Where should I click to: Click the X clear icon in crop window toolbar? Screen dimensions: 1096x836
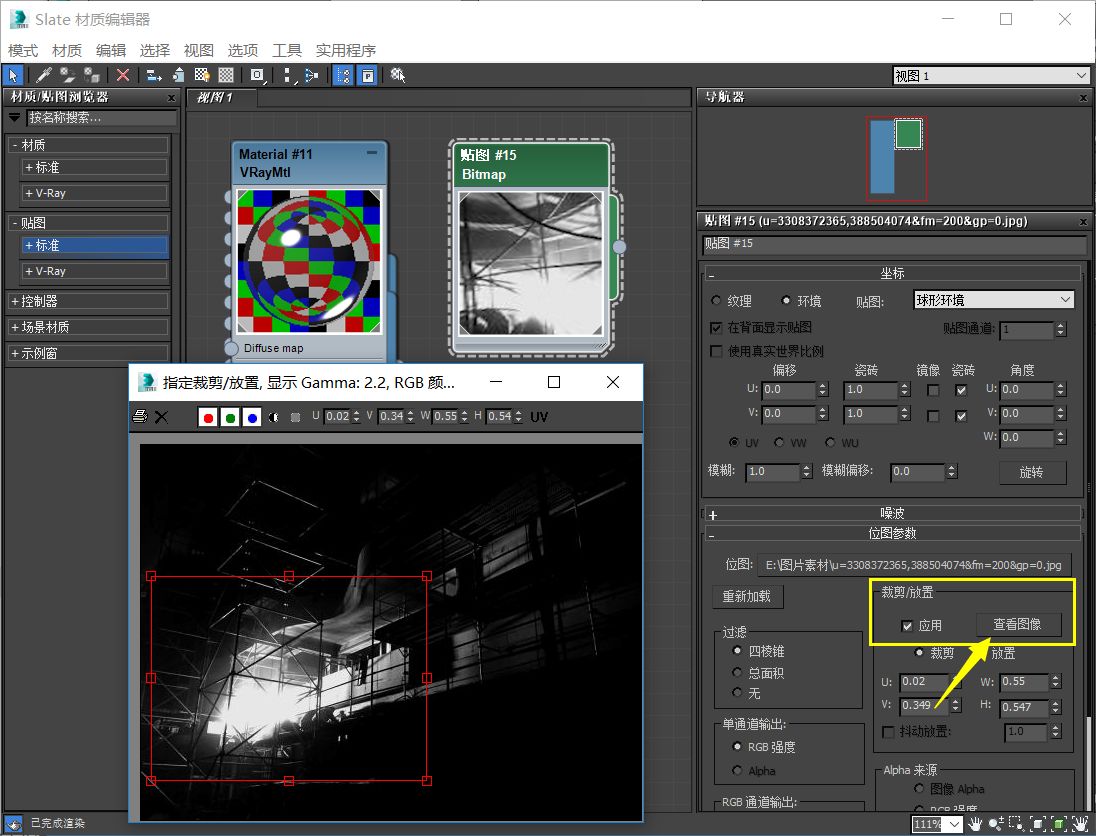coord(161,417)
